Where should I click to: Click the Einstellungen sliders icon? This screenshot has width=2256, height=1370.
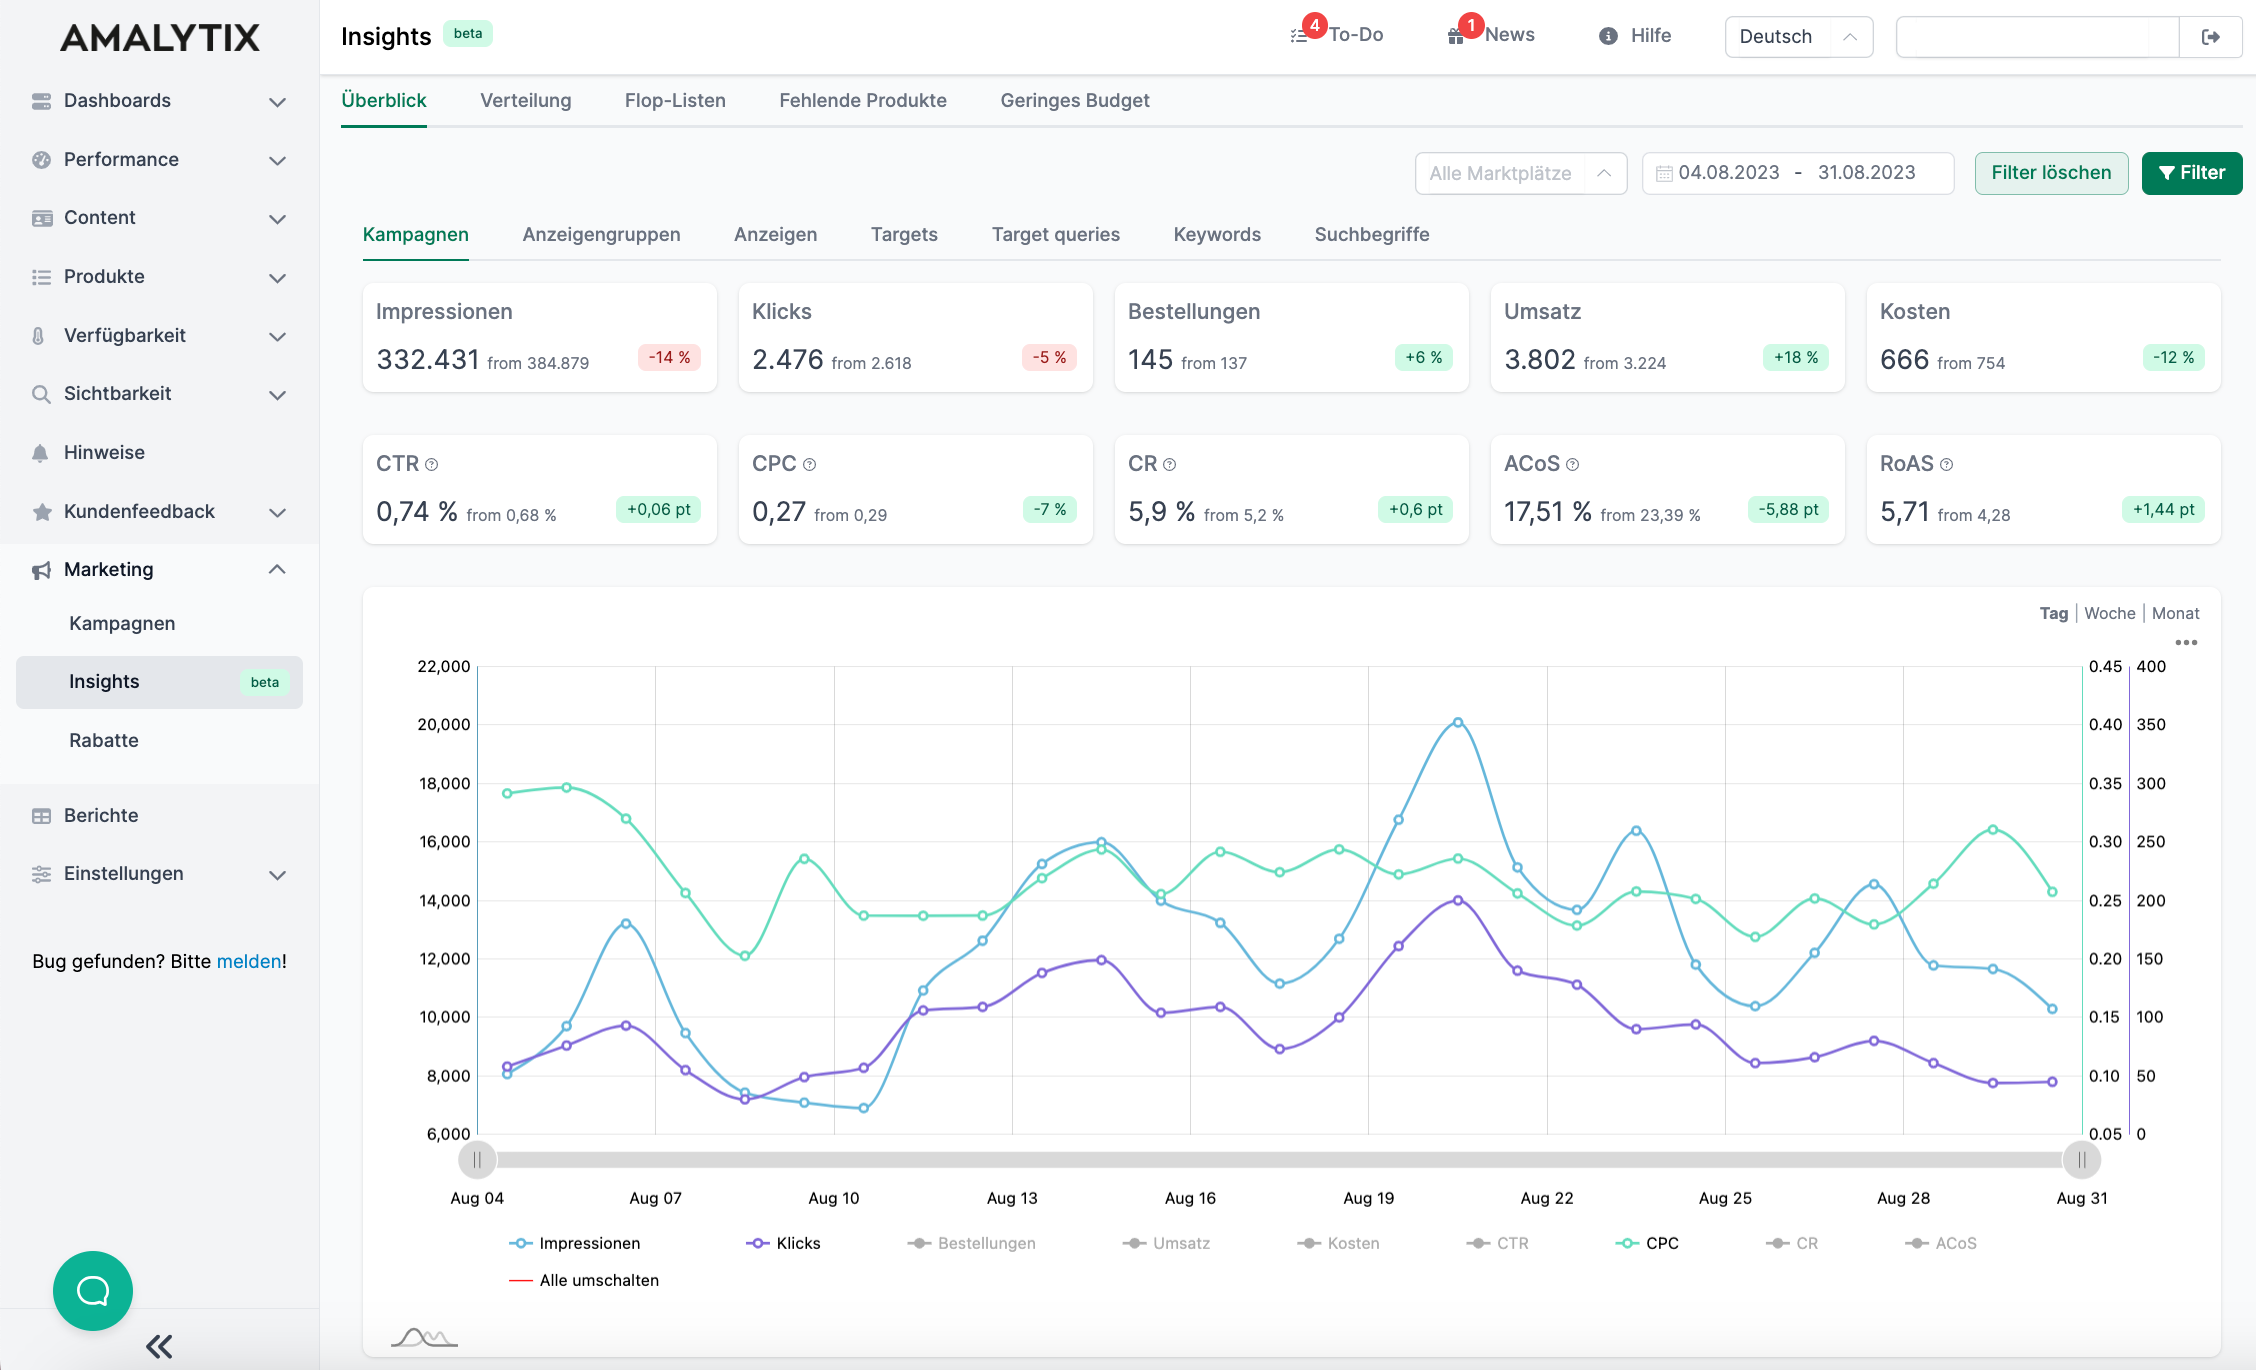[41, 874]
